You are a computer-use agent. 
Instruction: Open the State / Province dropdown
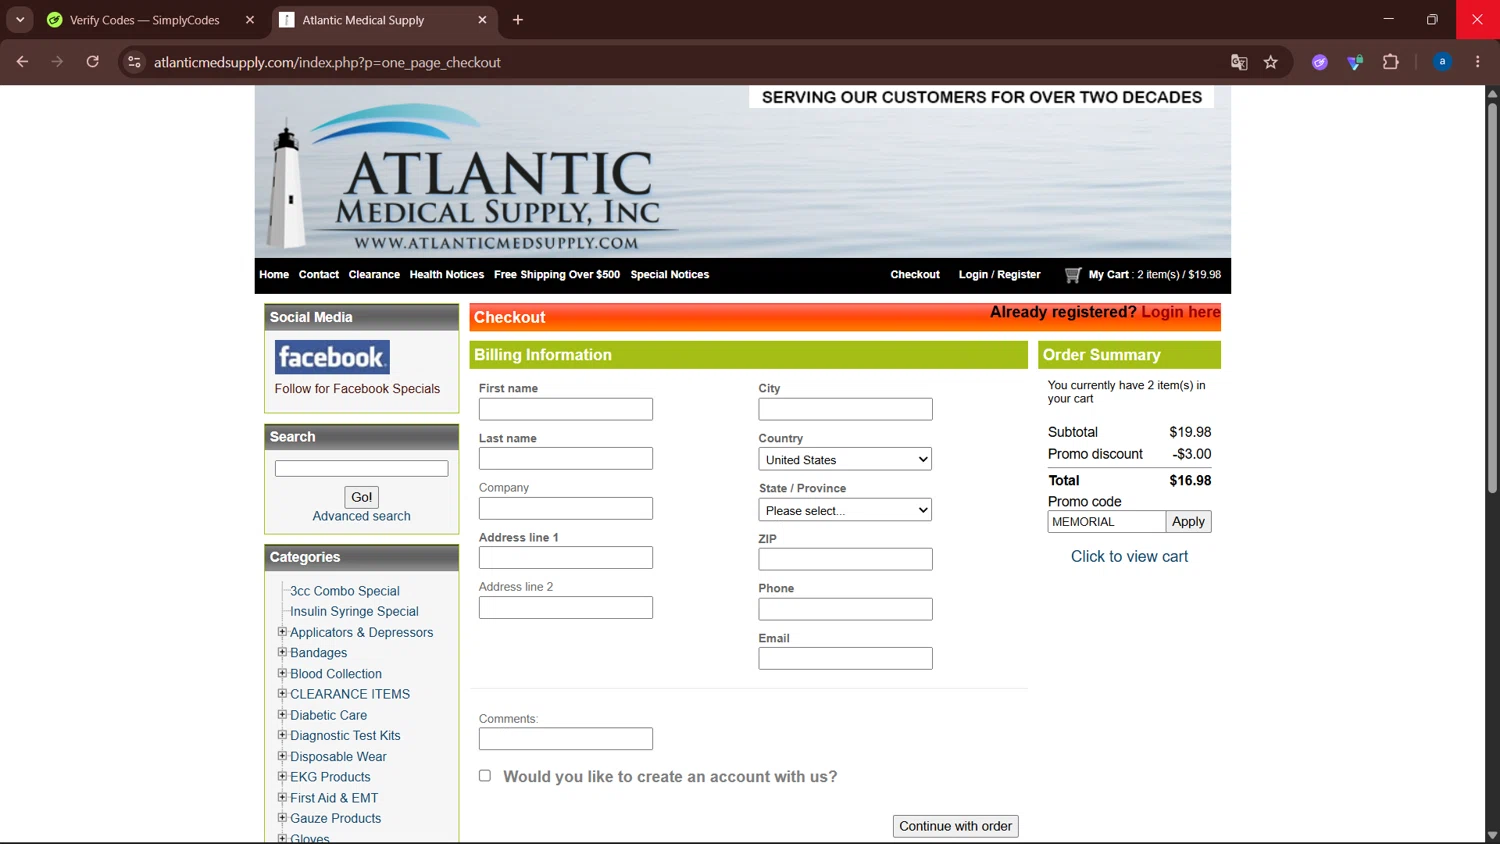[845, 510]
